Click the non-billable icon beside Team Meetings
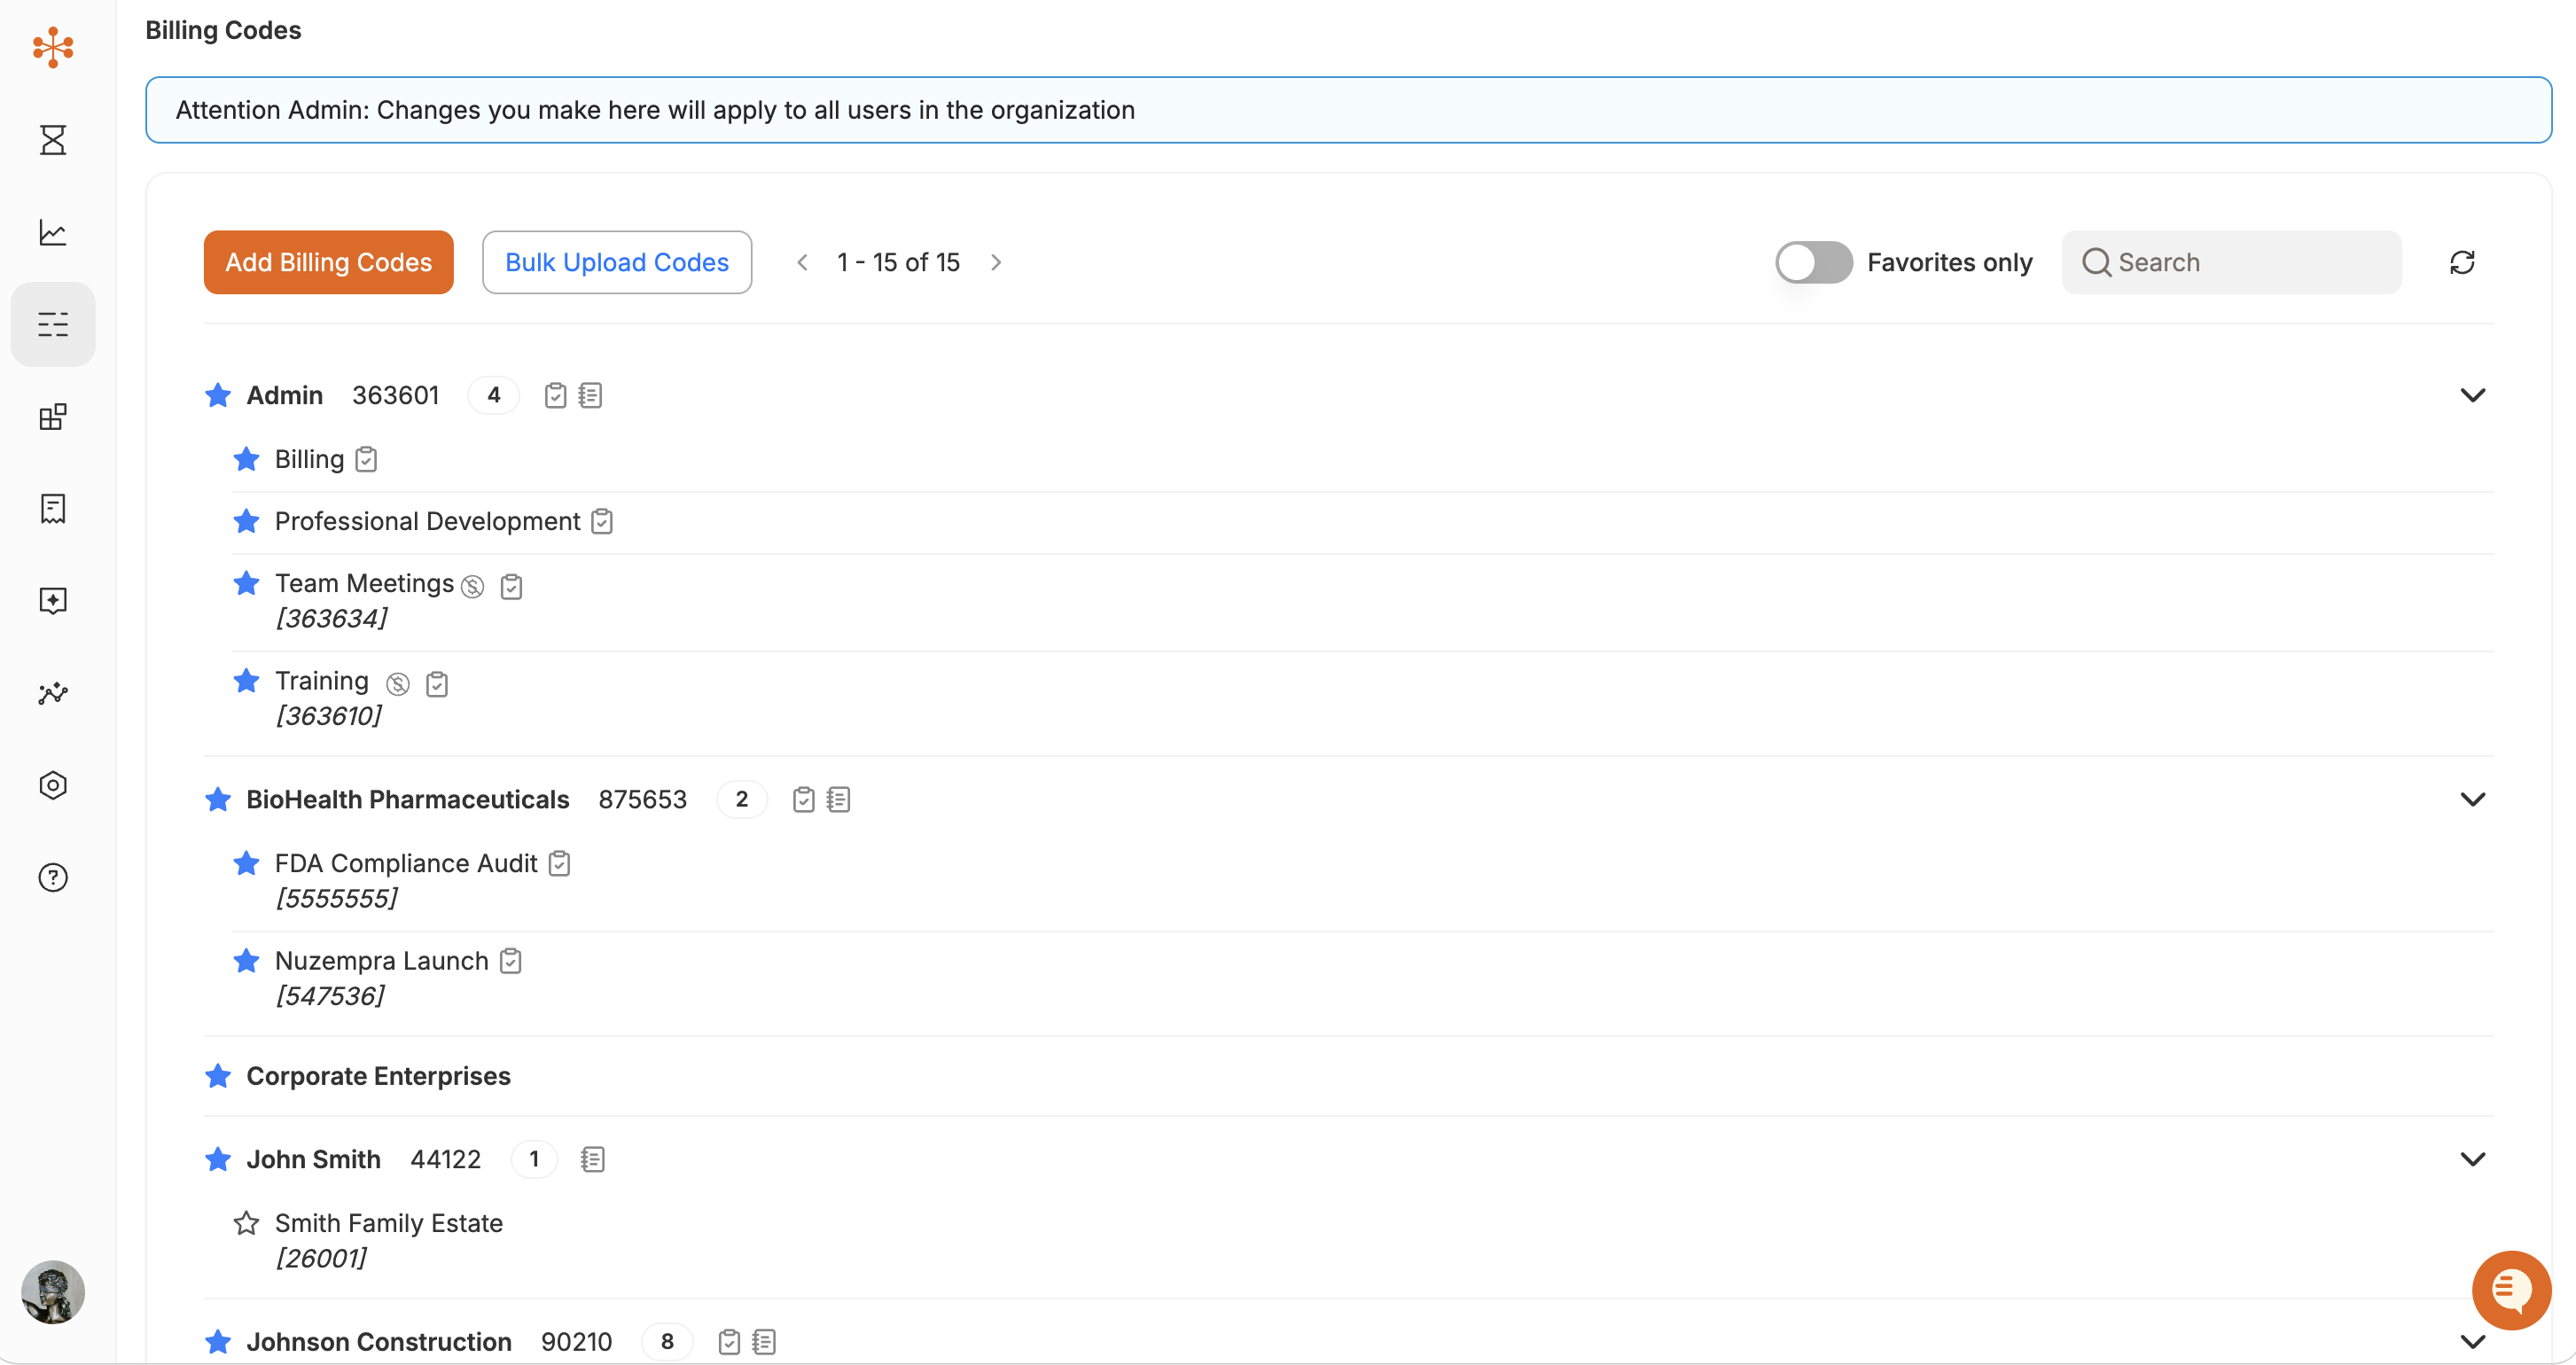 (473, 587)
